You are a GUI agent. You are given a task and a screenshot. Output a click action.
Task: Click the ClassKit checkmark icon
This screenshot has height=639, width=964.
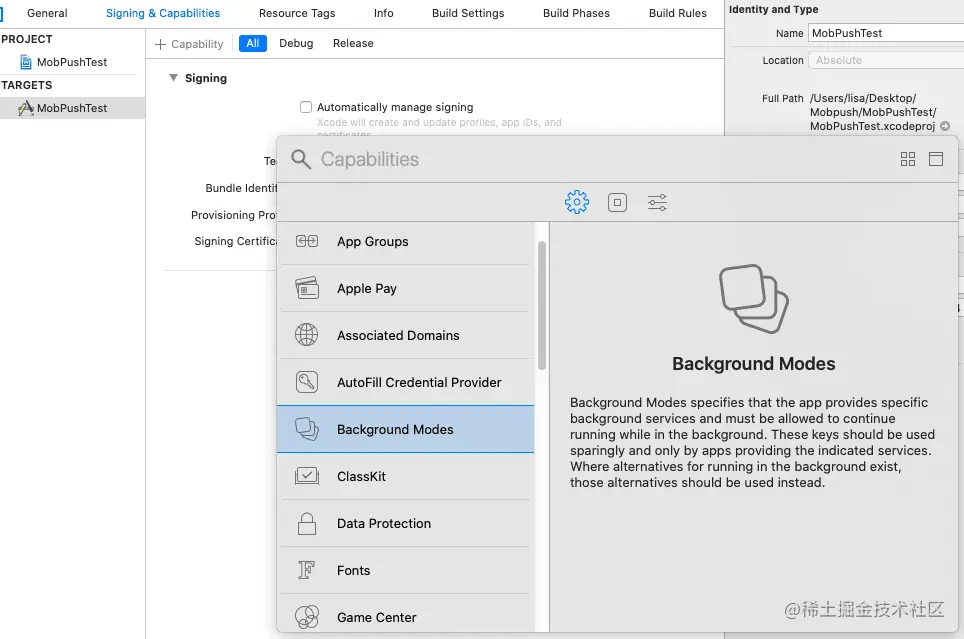(307, 476)
